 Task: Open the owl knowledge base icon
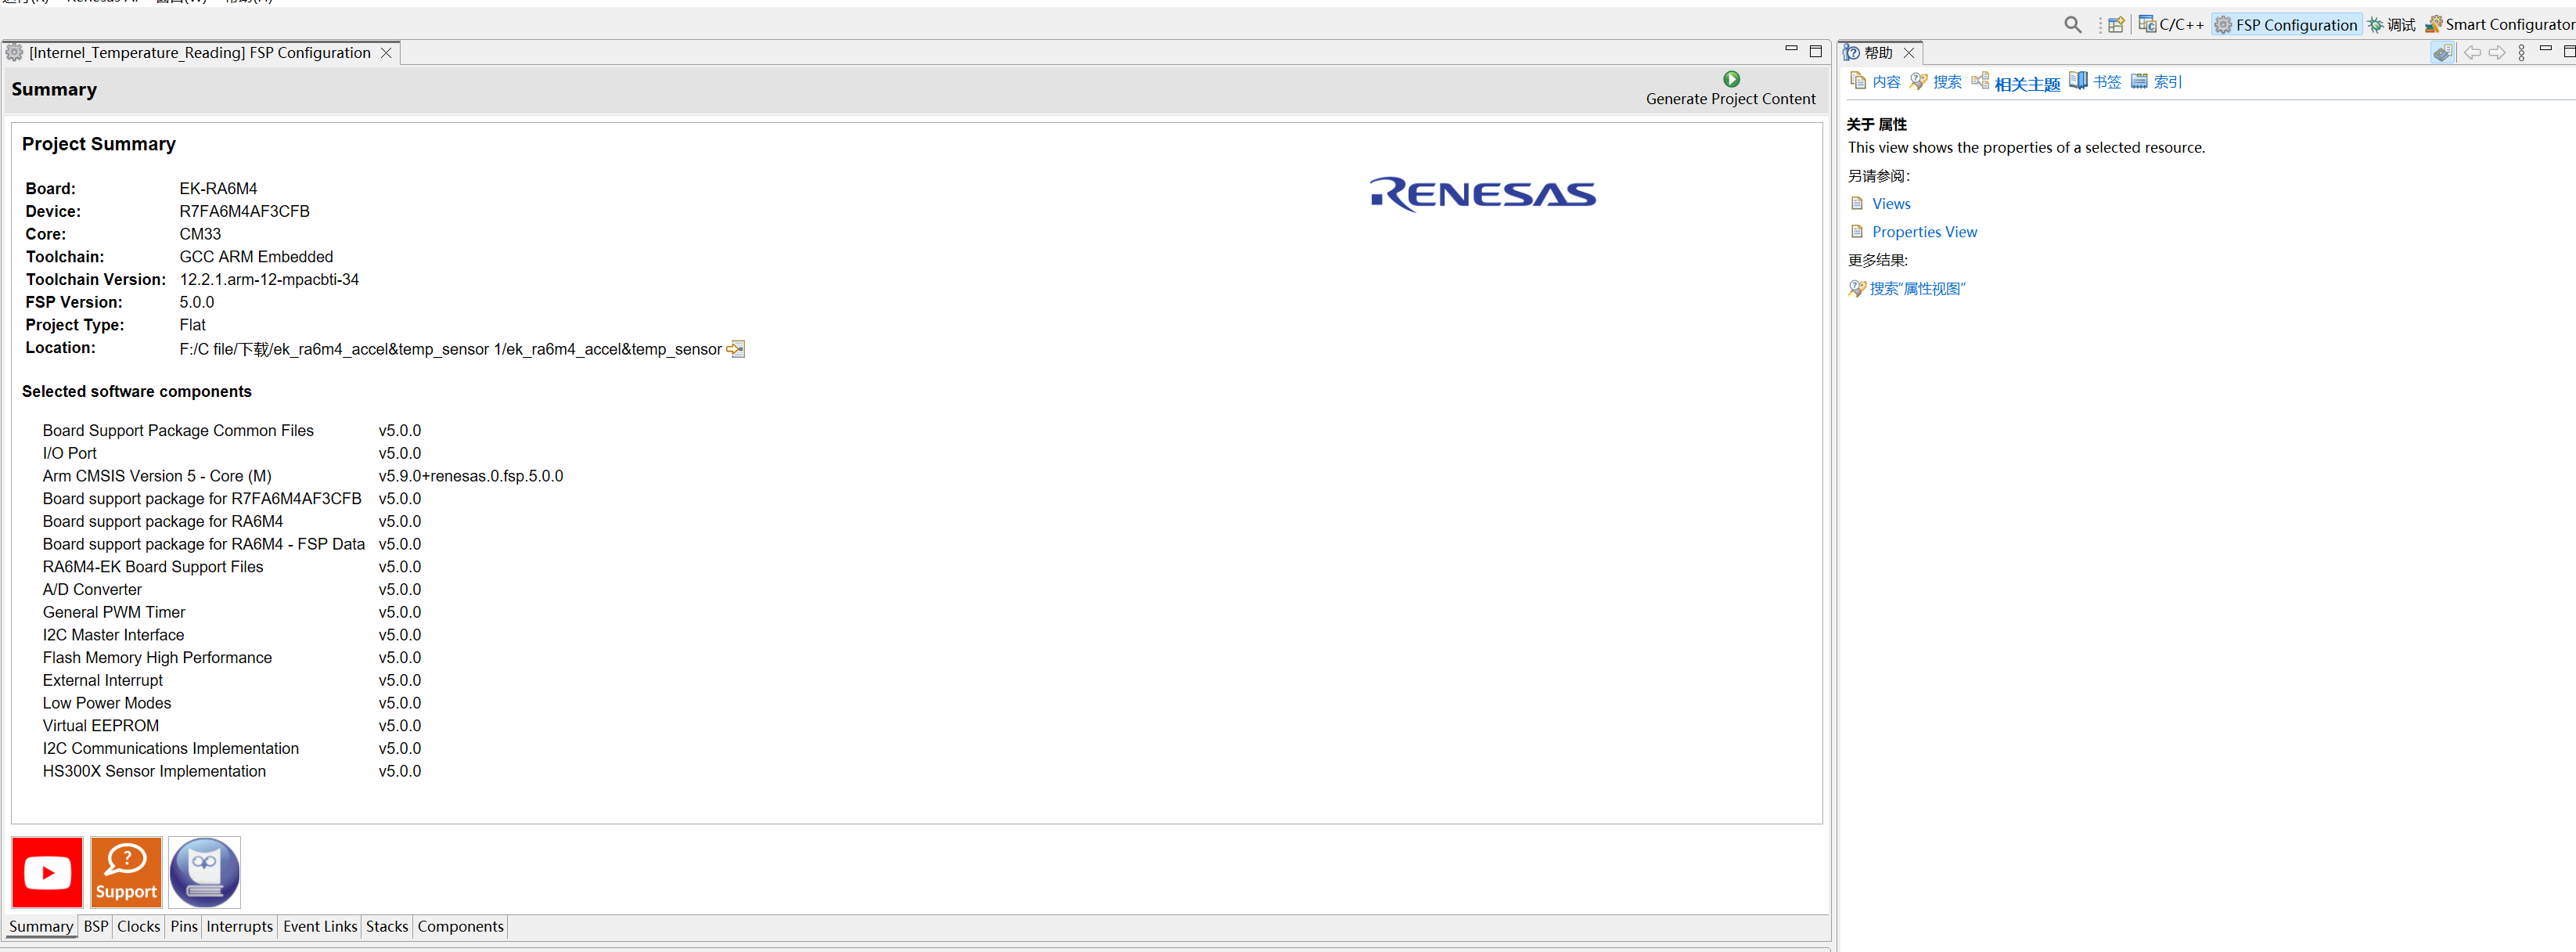205,872
